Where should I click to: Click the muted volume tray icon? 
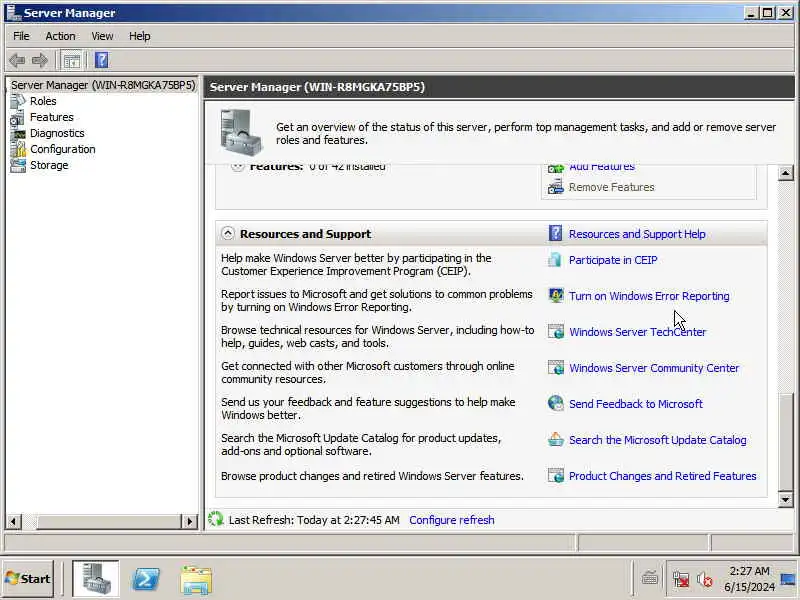coord(705,580)
